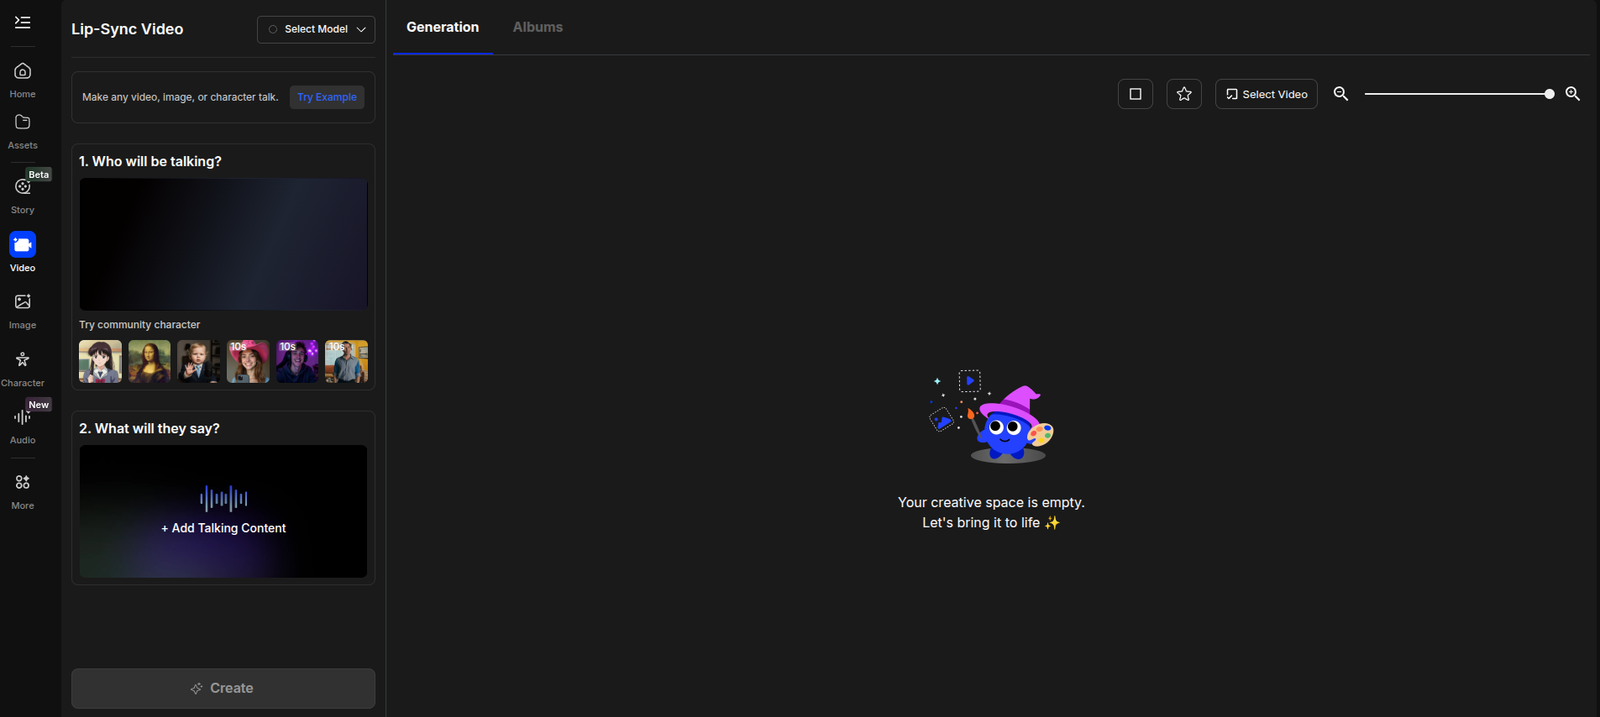The width and height of the screenshot is (1600, 717).
Task: Toggle the square select-all checkbox button
Action: click(1135, 94)
